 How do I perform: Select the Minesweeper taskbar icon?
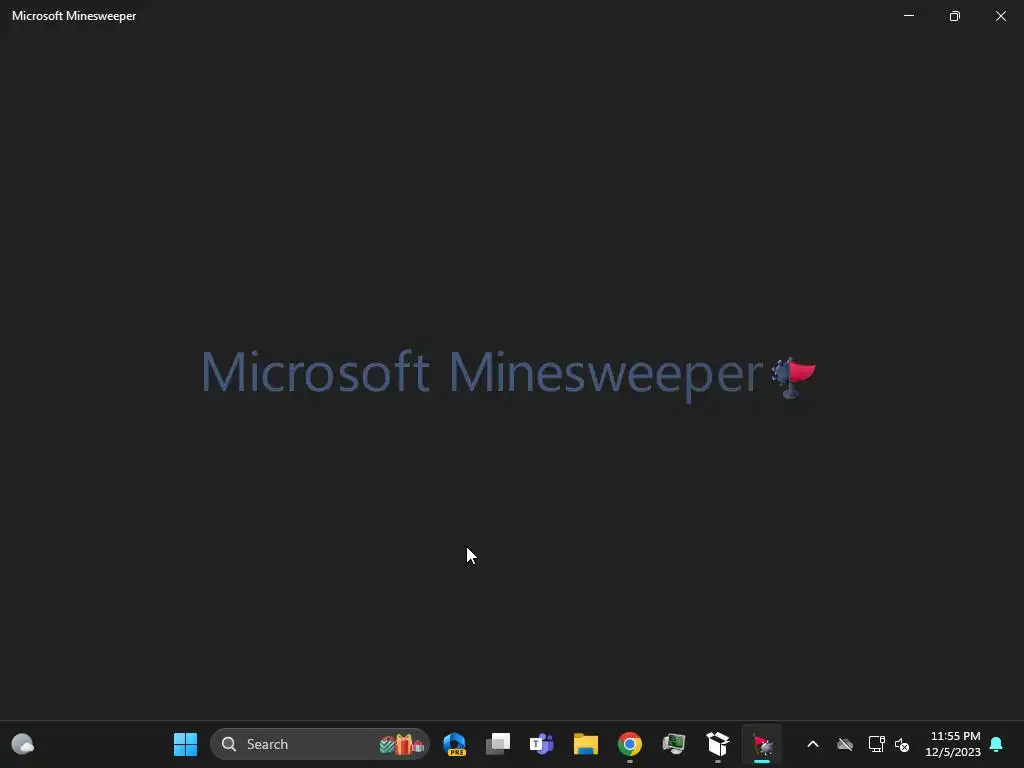(762, 744)
